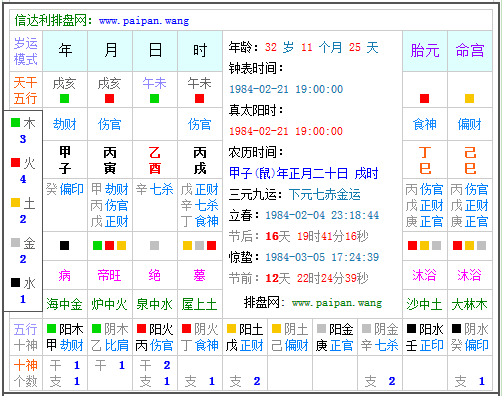Click the gray 金 legend square
Viewport: 502px width, 396px height.
point(16,242)
